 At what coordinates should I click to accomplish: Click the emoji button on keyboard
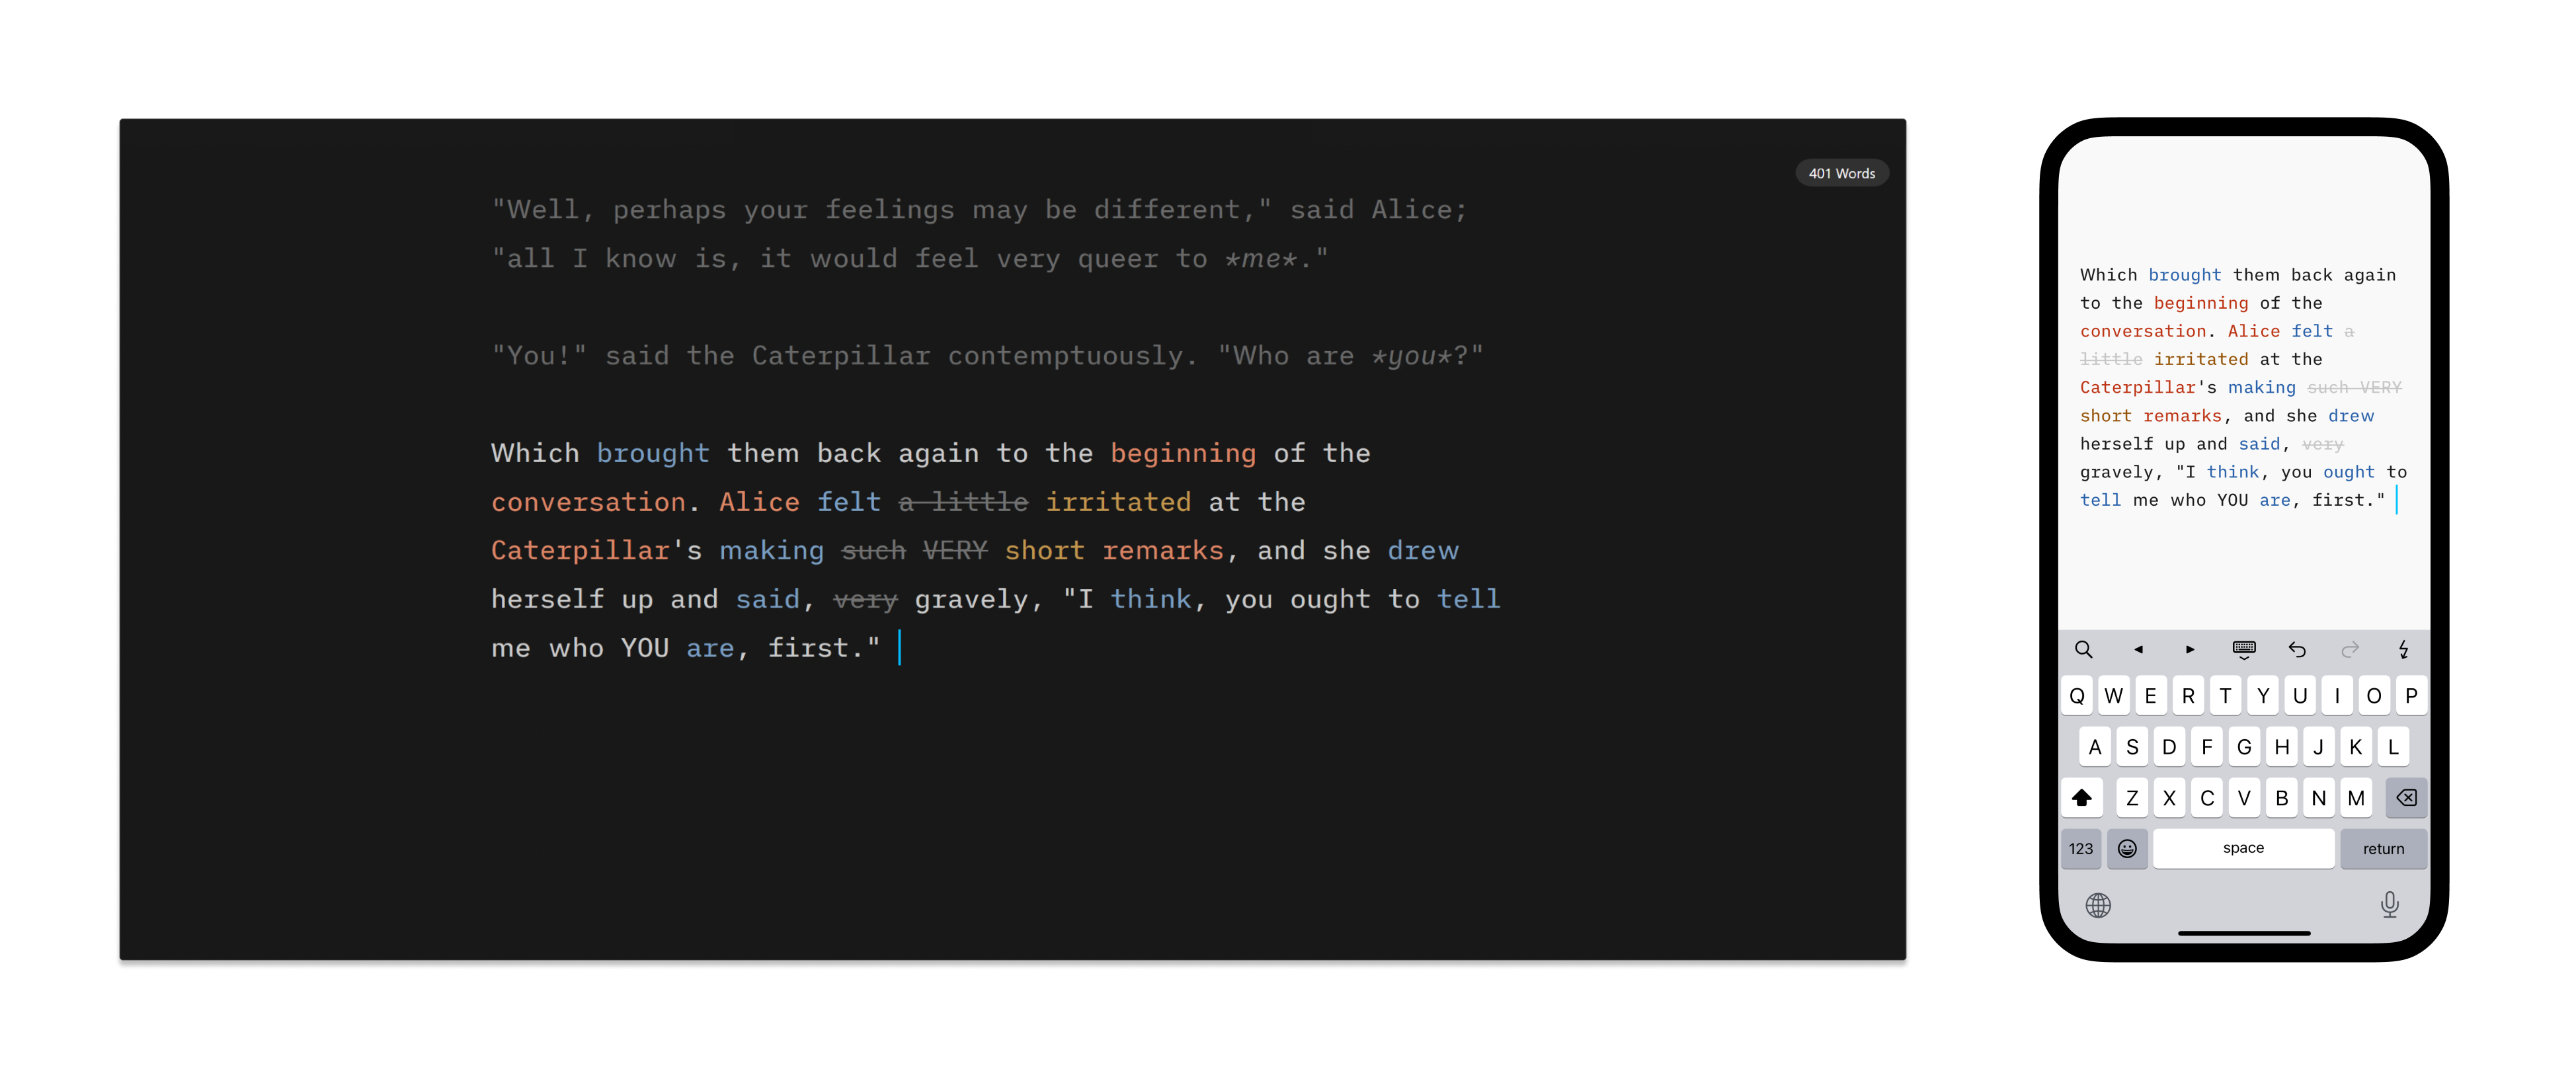tap(2126, 848)
